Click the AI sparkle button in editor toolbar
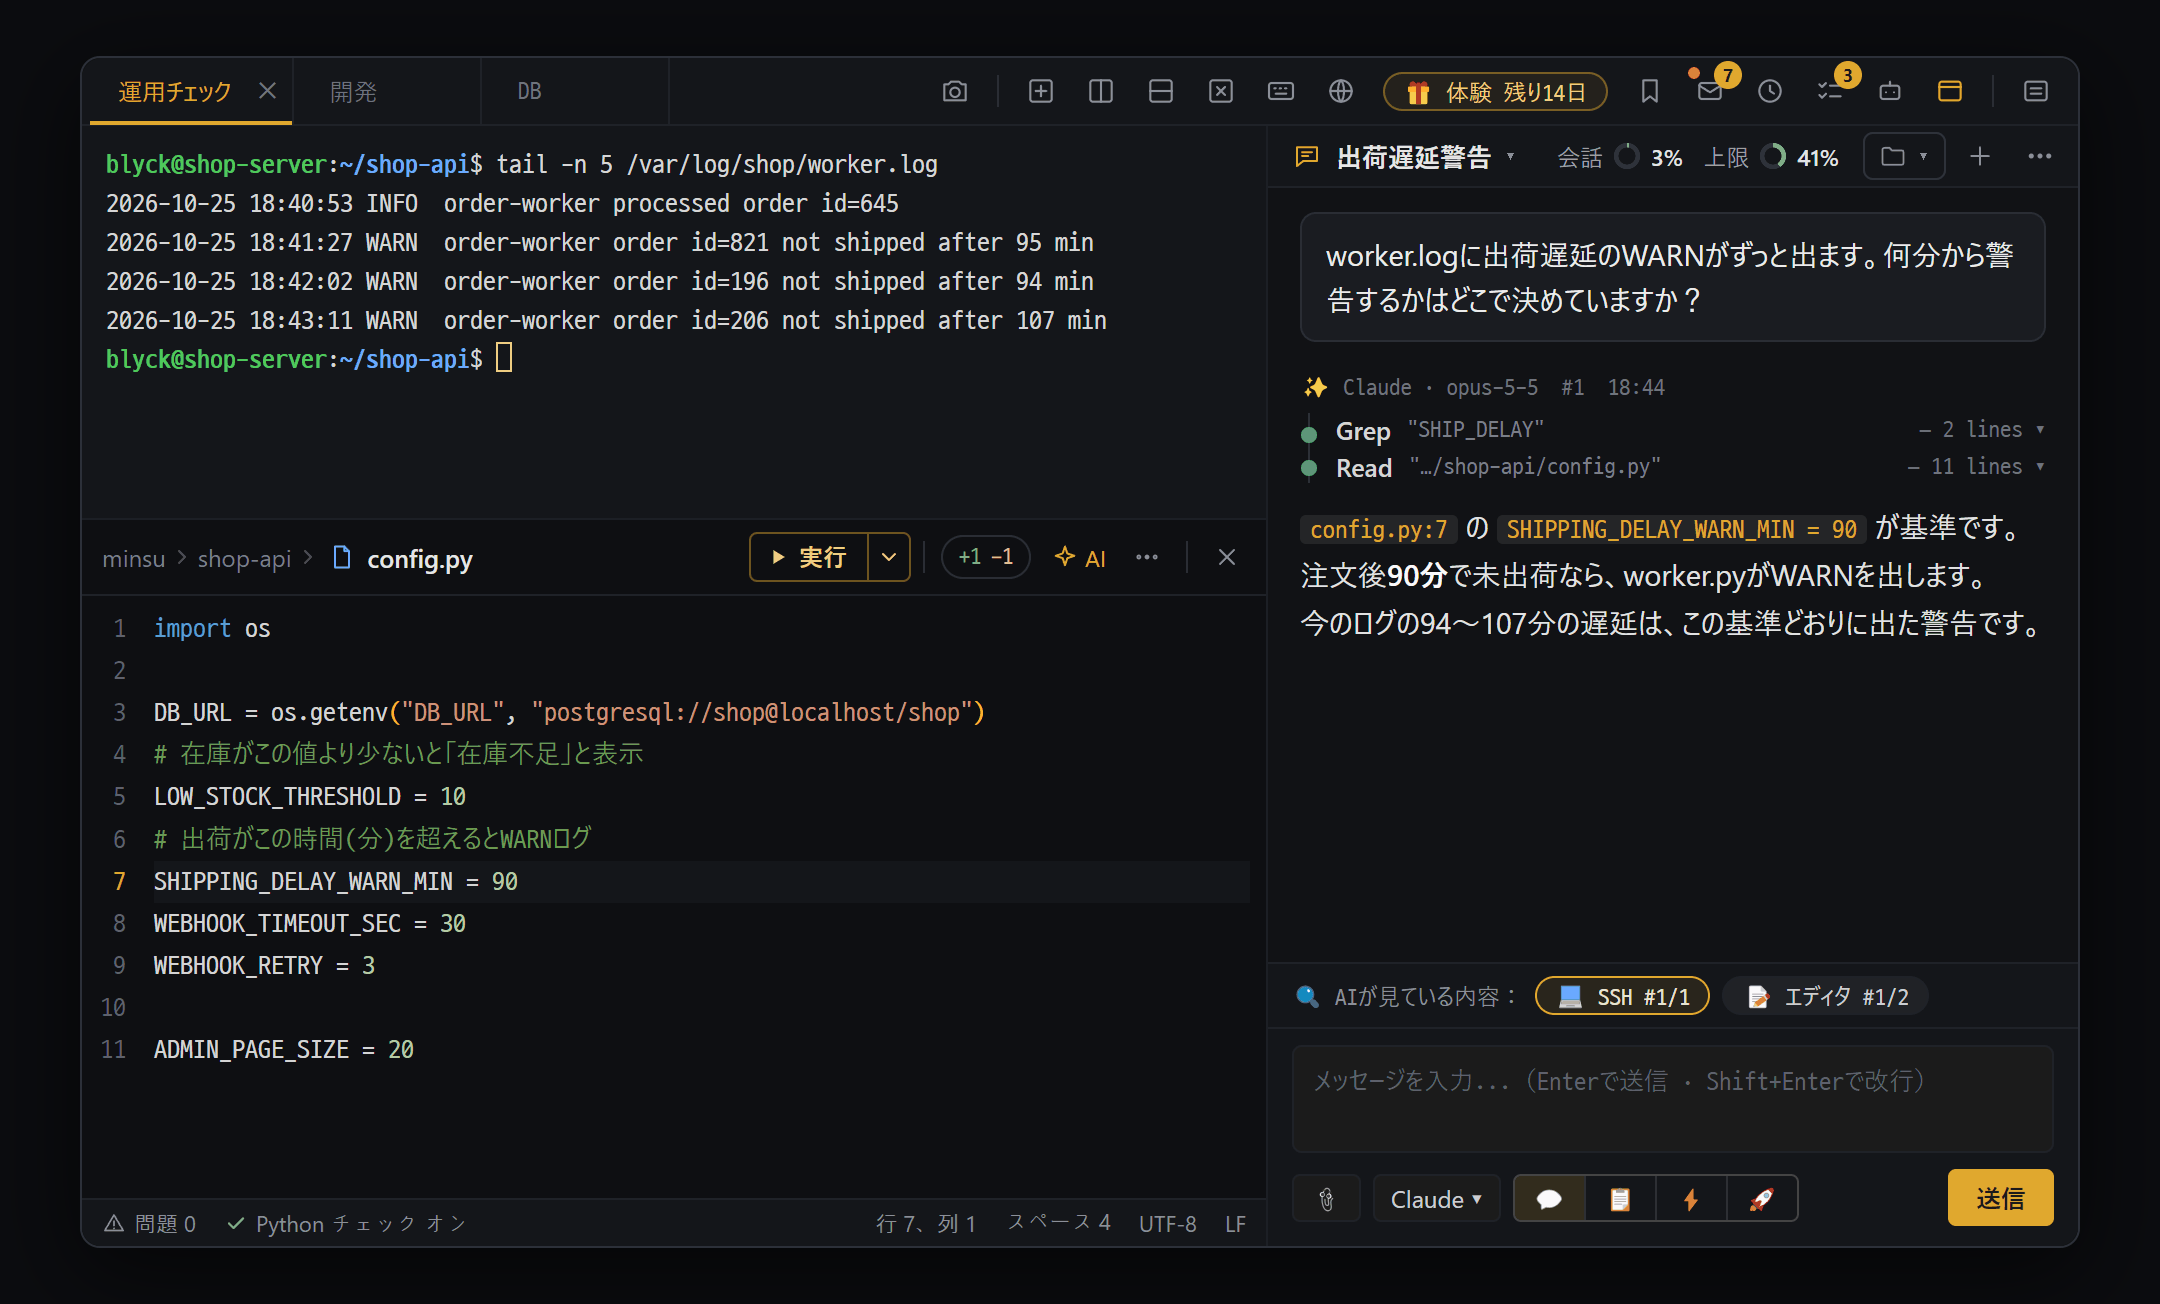This screenshot has height=1304, width=2160. pyautogui.click(x=1080, y=558)
